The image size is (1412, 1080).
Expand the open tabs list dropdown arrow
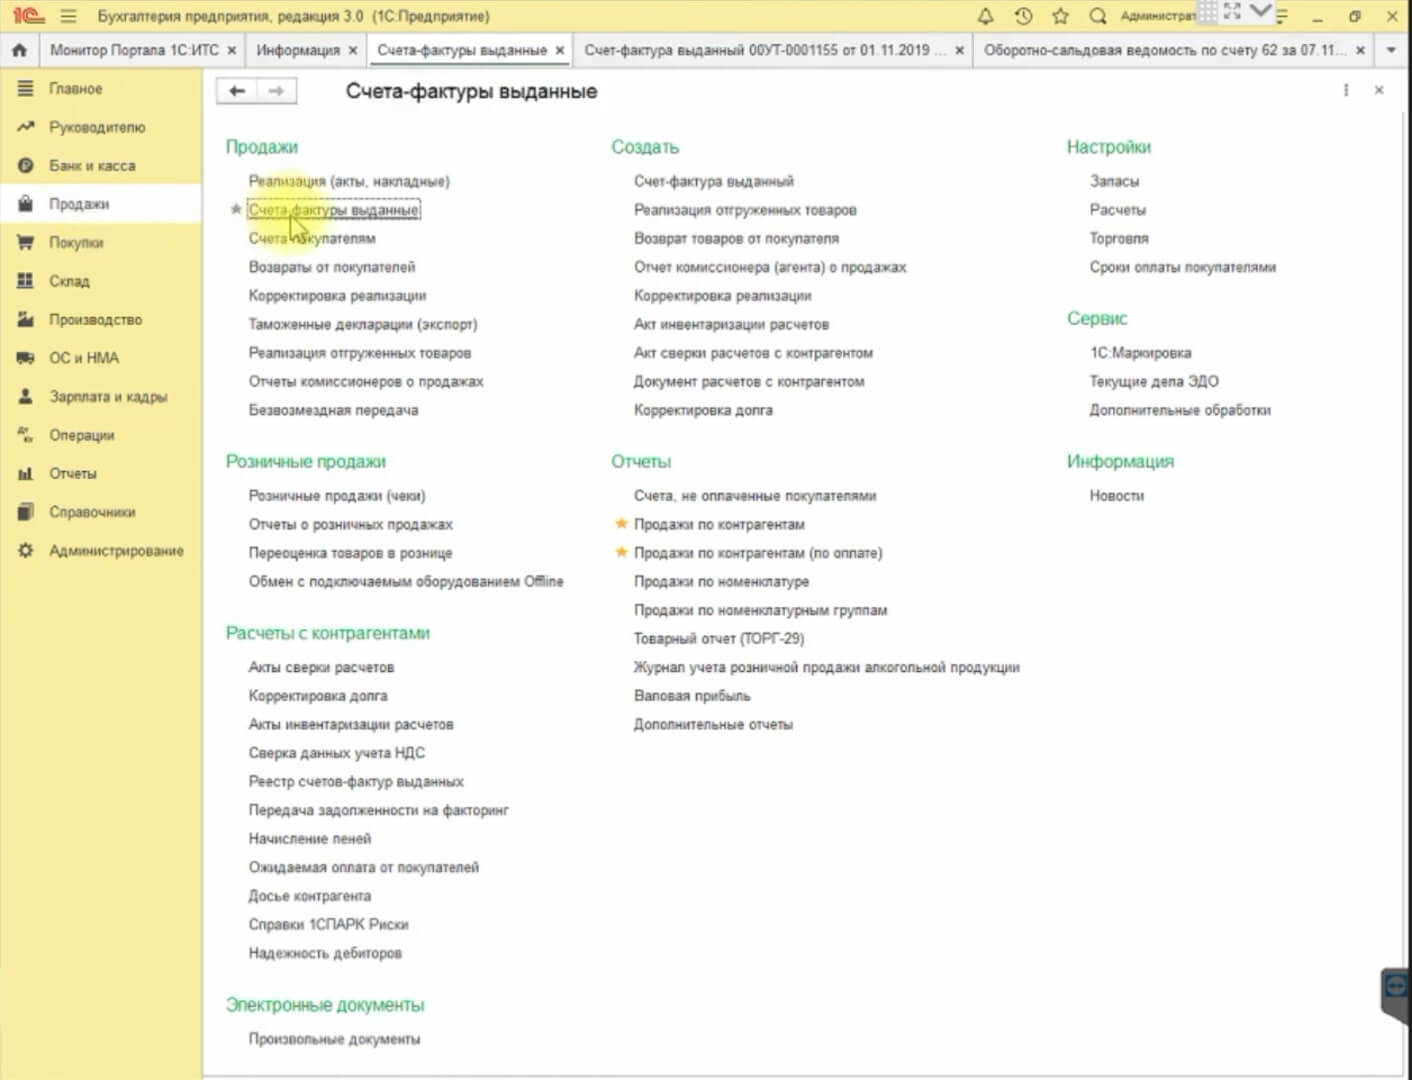(1390, 50)
